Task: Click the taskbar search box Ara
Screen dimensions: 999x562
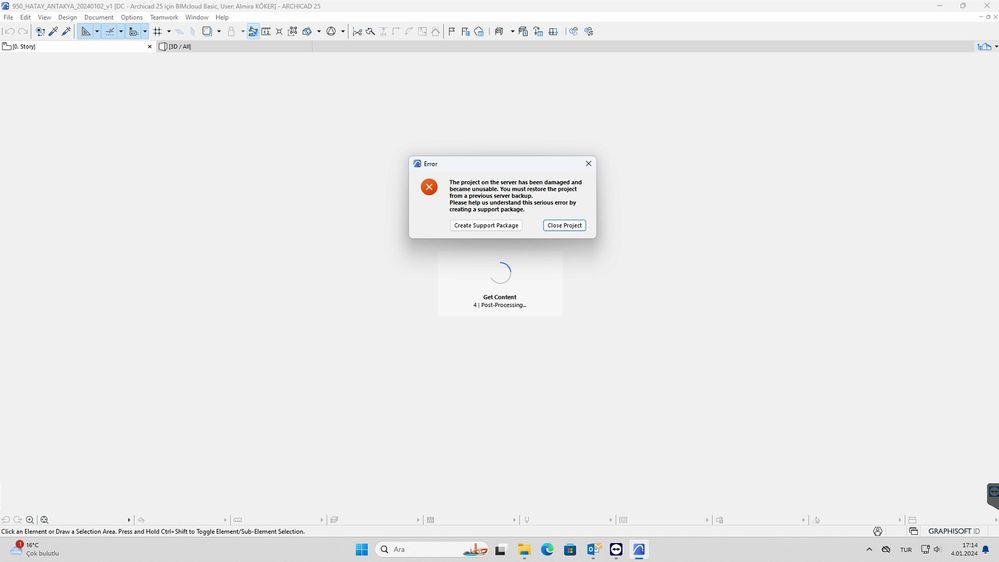Action: [x=433, y=549]
